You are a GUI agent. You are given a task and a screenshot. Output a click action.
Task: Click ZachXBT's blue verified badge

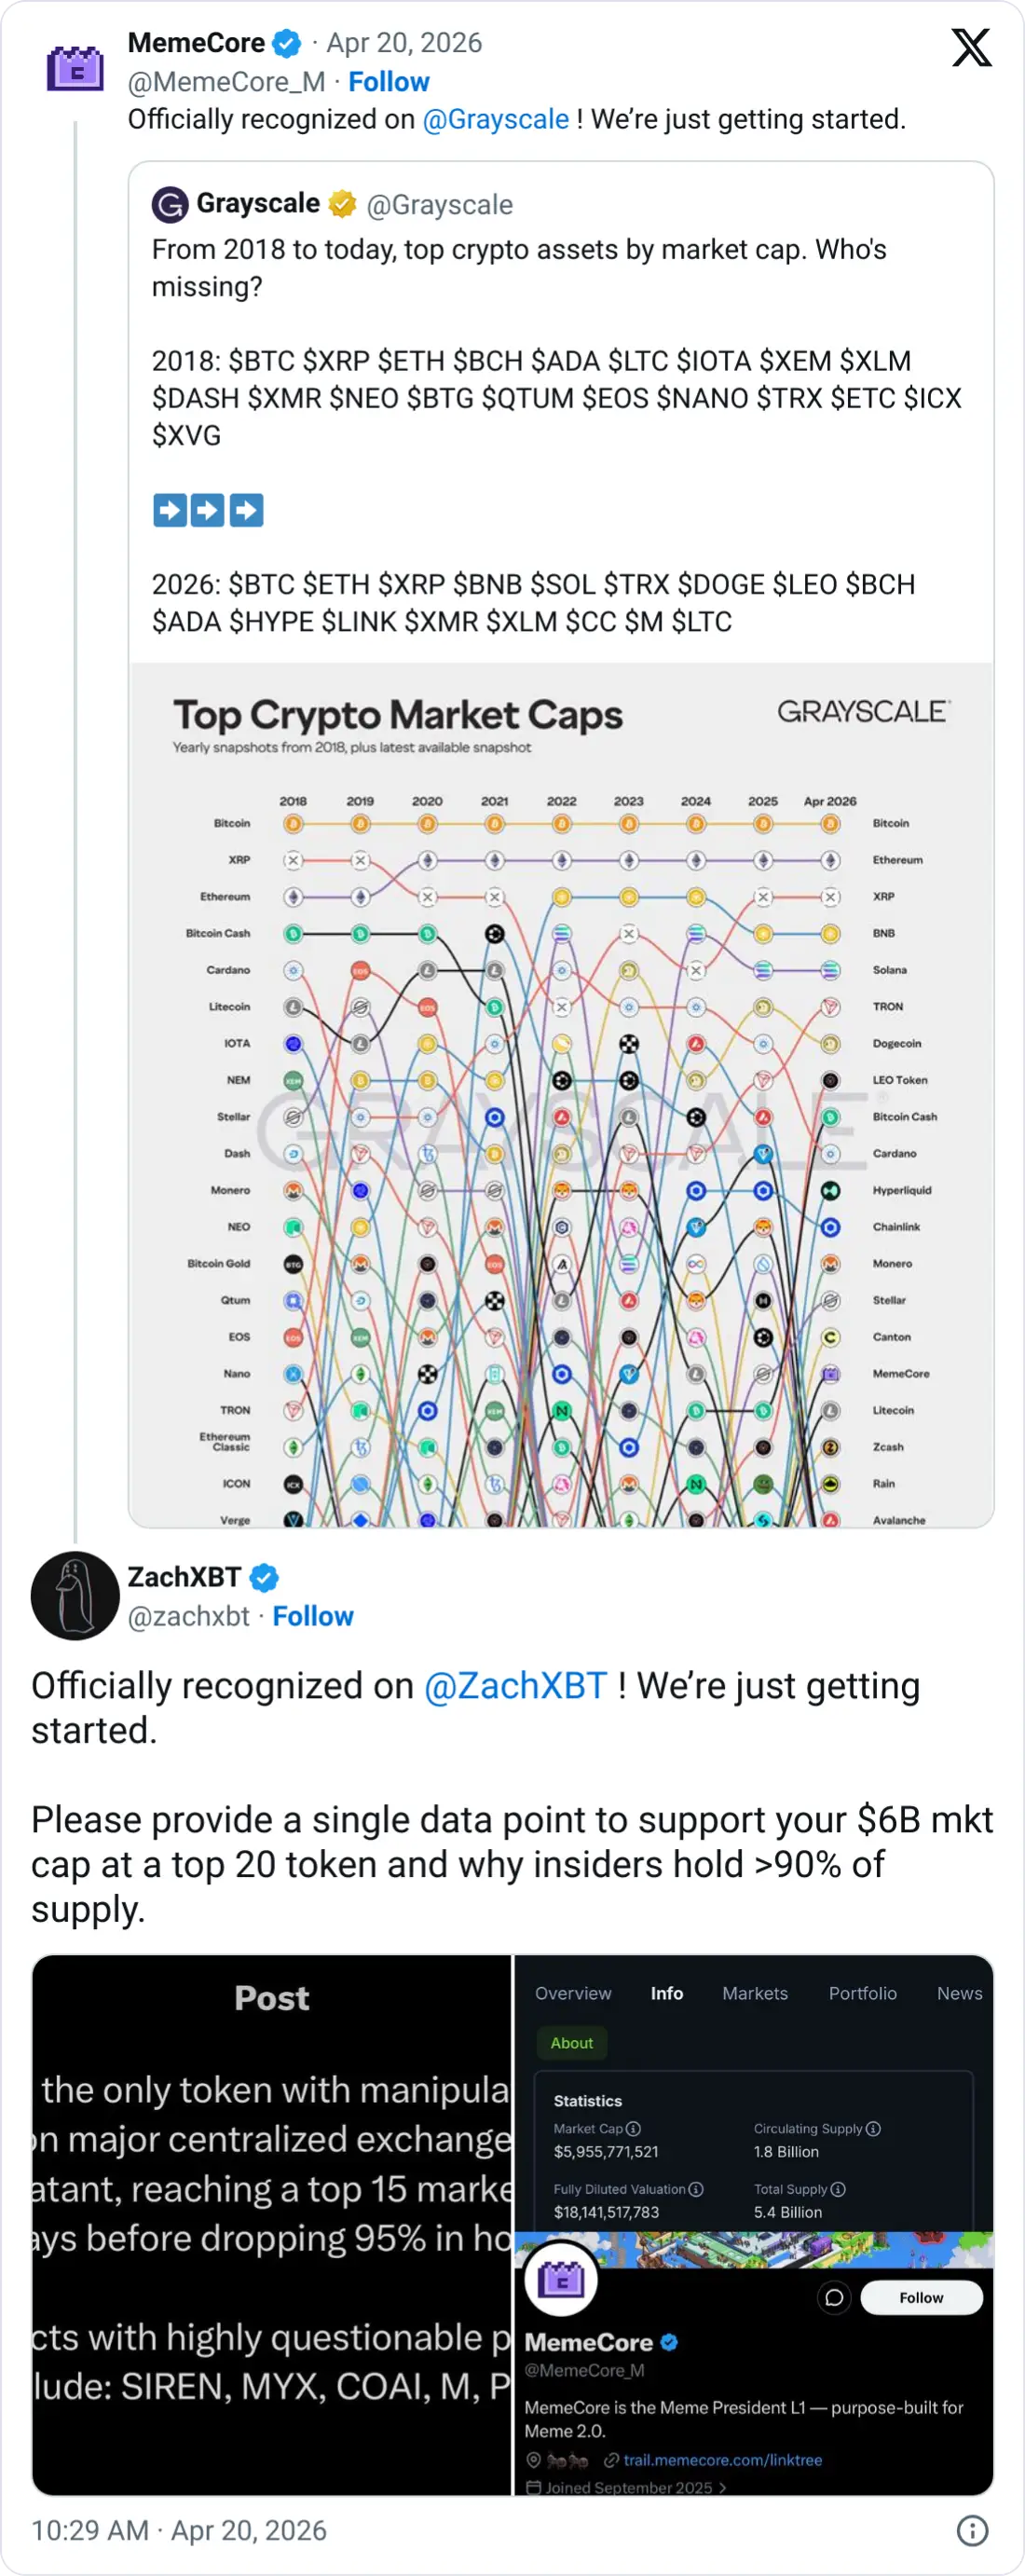(x=264, y=1578)
